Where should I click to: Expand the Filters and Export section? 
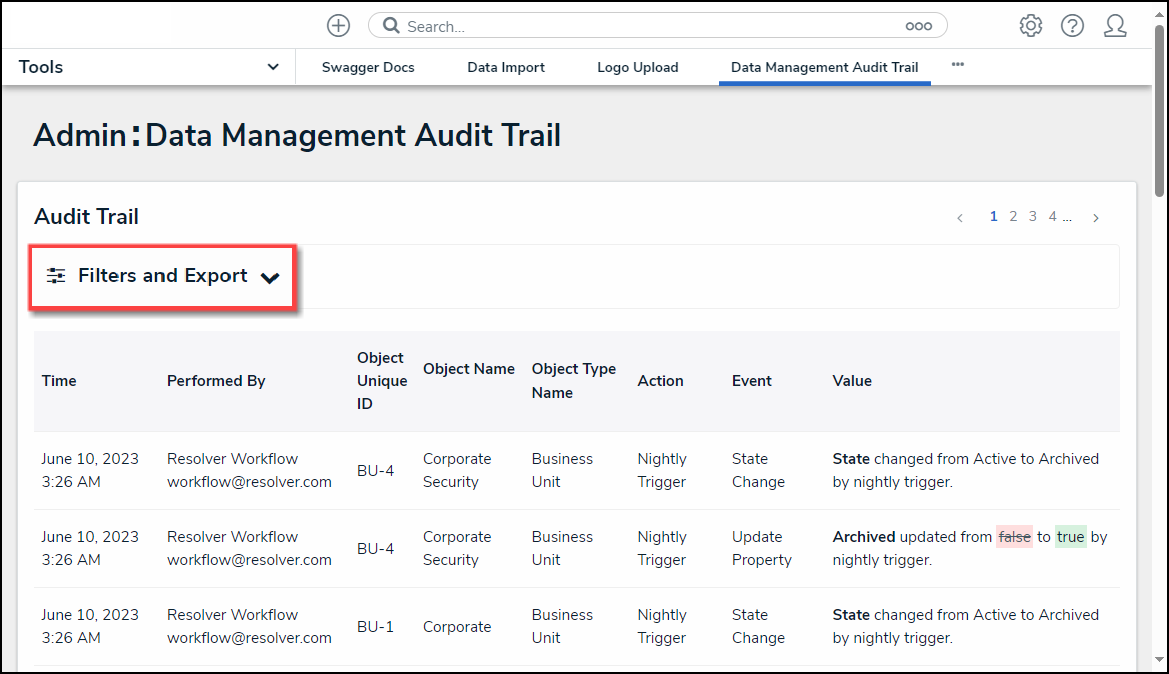pos(163,276)
